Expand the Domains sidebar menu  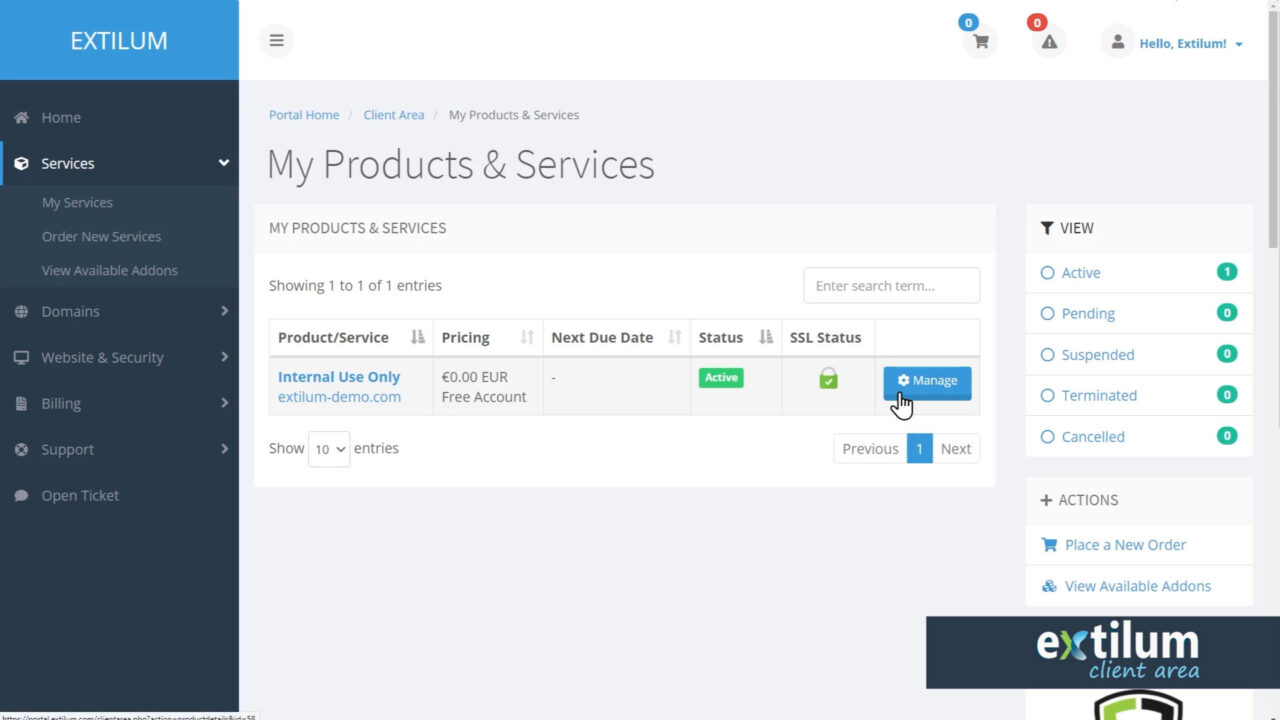(70, 311)
